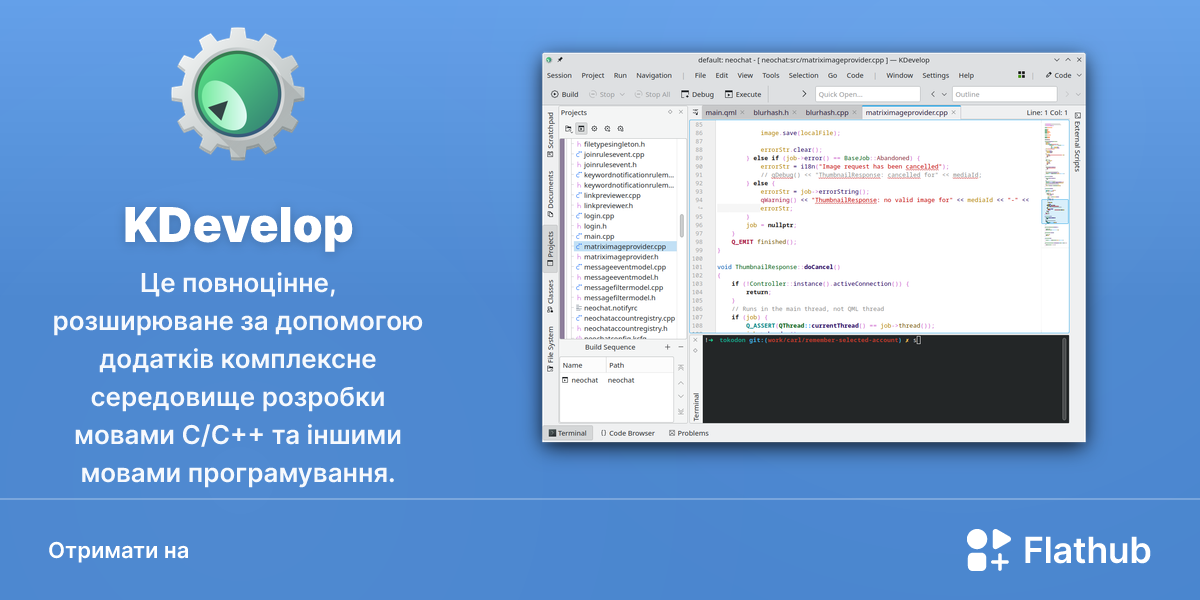The width and height of the screenshot is (1200, 600).
Task: Expand the toolbar overflow chevron after Execute
Action: [x=804, y=94]
